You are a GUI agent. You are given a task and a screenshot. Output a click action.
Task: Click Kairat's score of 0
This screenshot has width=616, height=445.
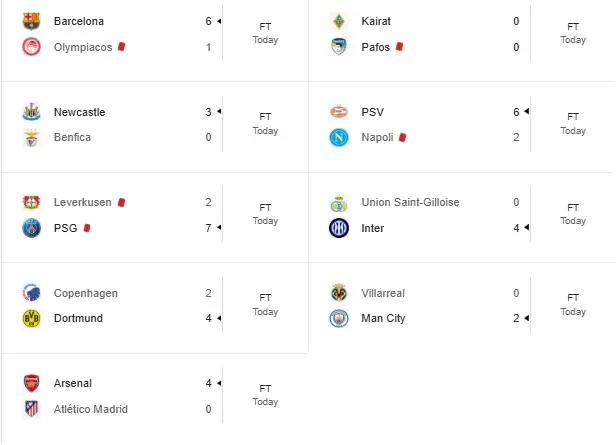click(516, 21)
